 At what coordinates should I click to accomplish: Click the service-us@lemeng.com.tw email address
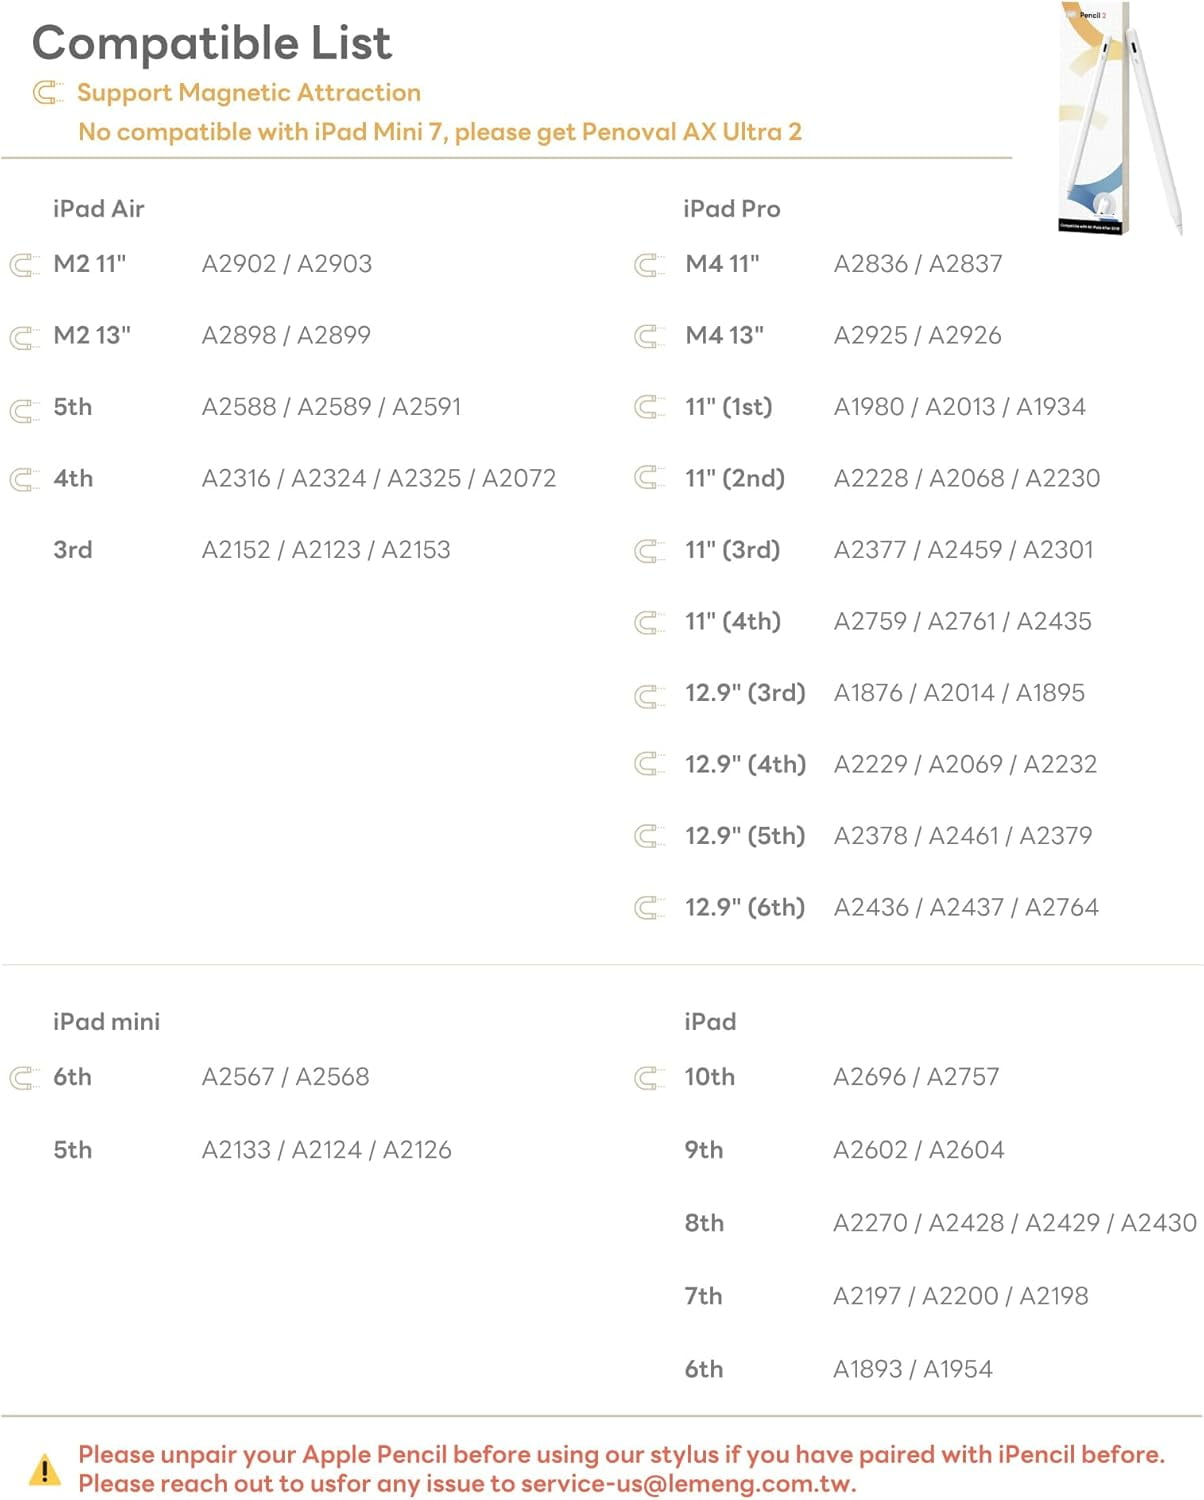click(x=688, y=1484)
